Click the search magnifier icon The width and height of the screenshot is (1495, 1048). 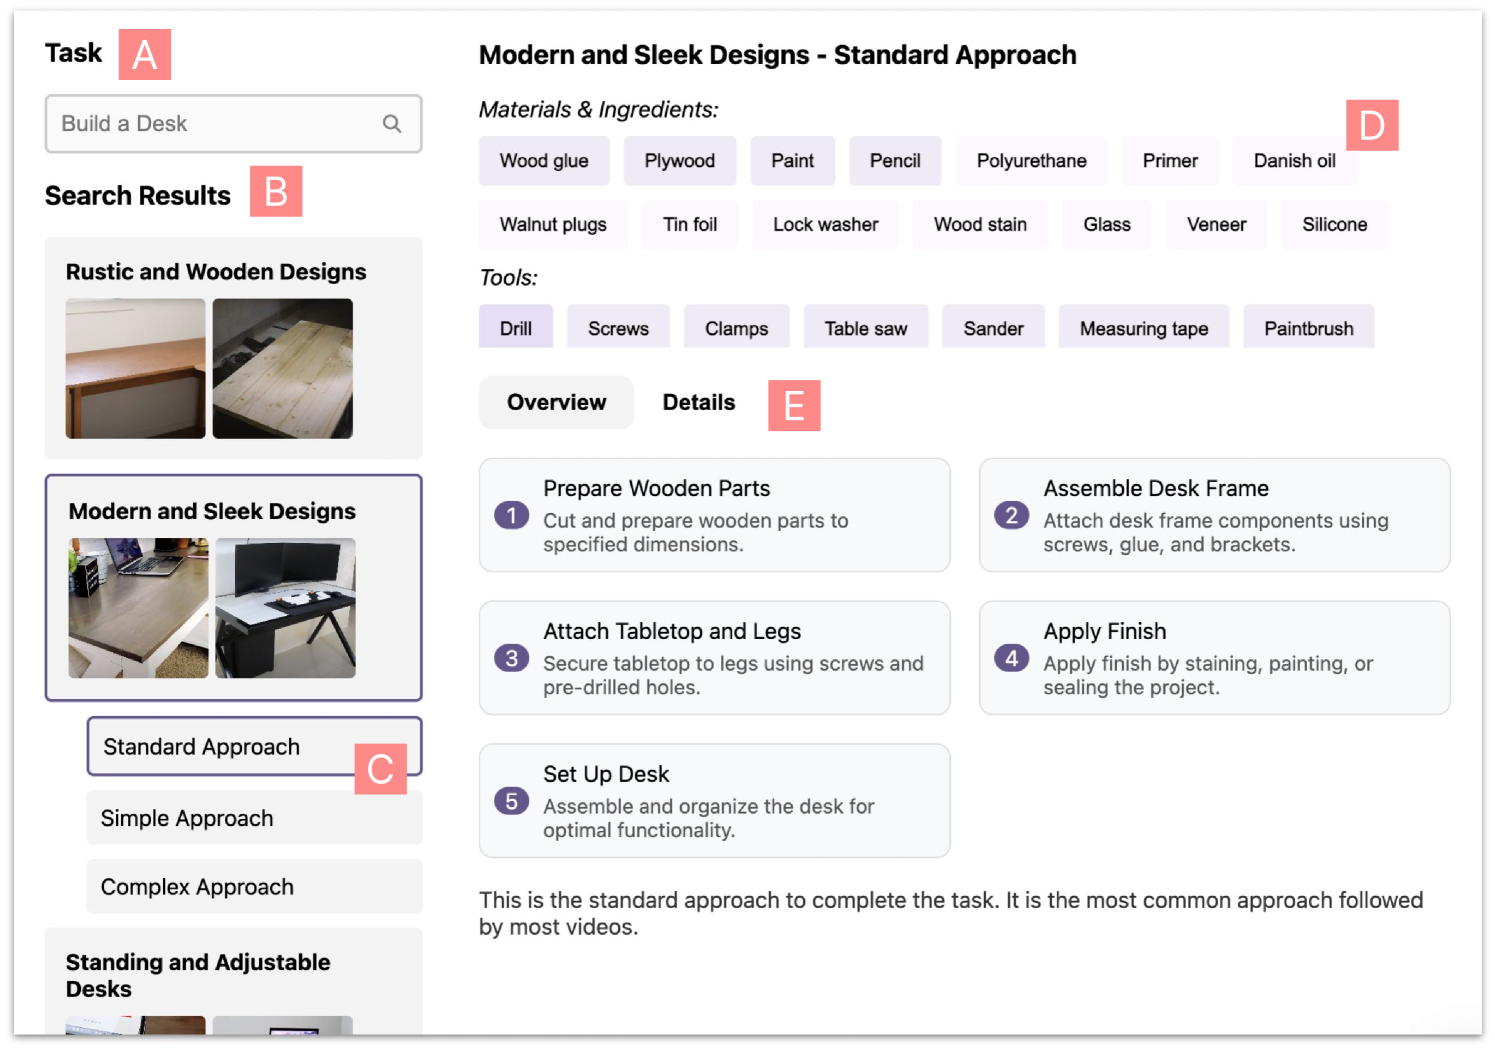392,124
